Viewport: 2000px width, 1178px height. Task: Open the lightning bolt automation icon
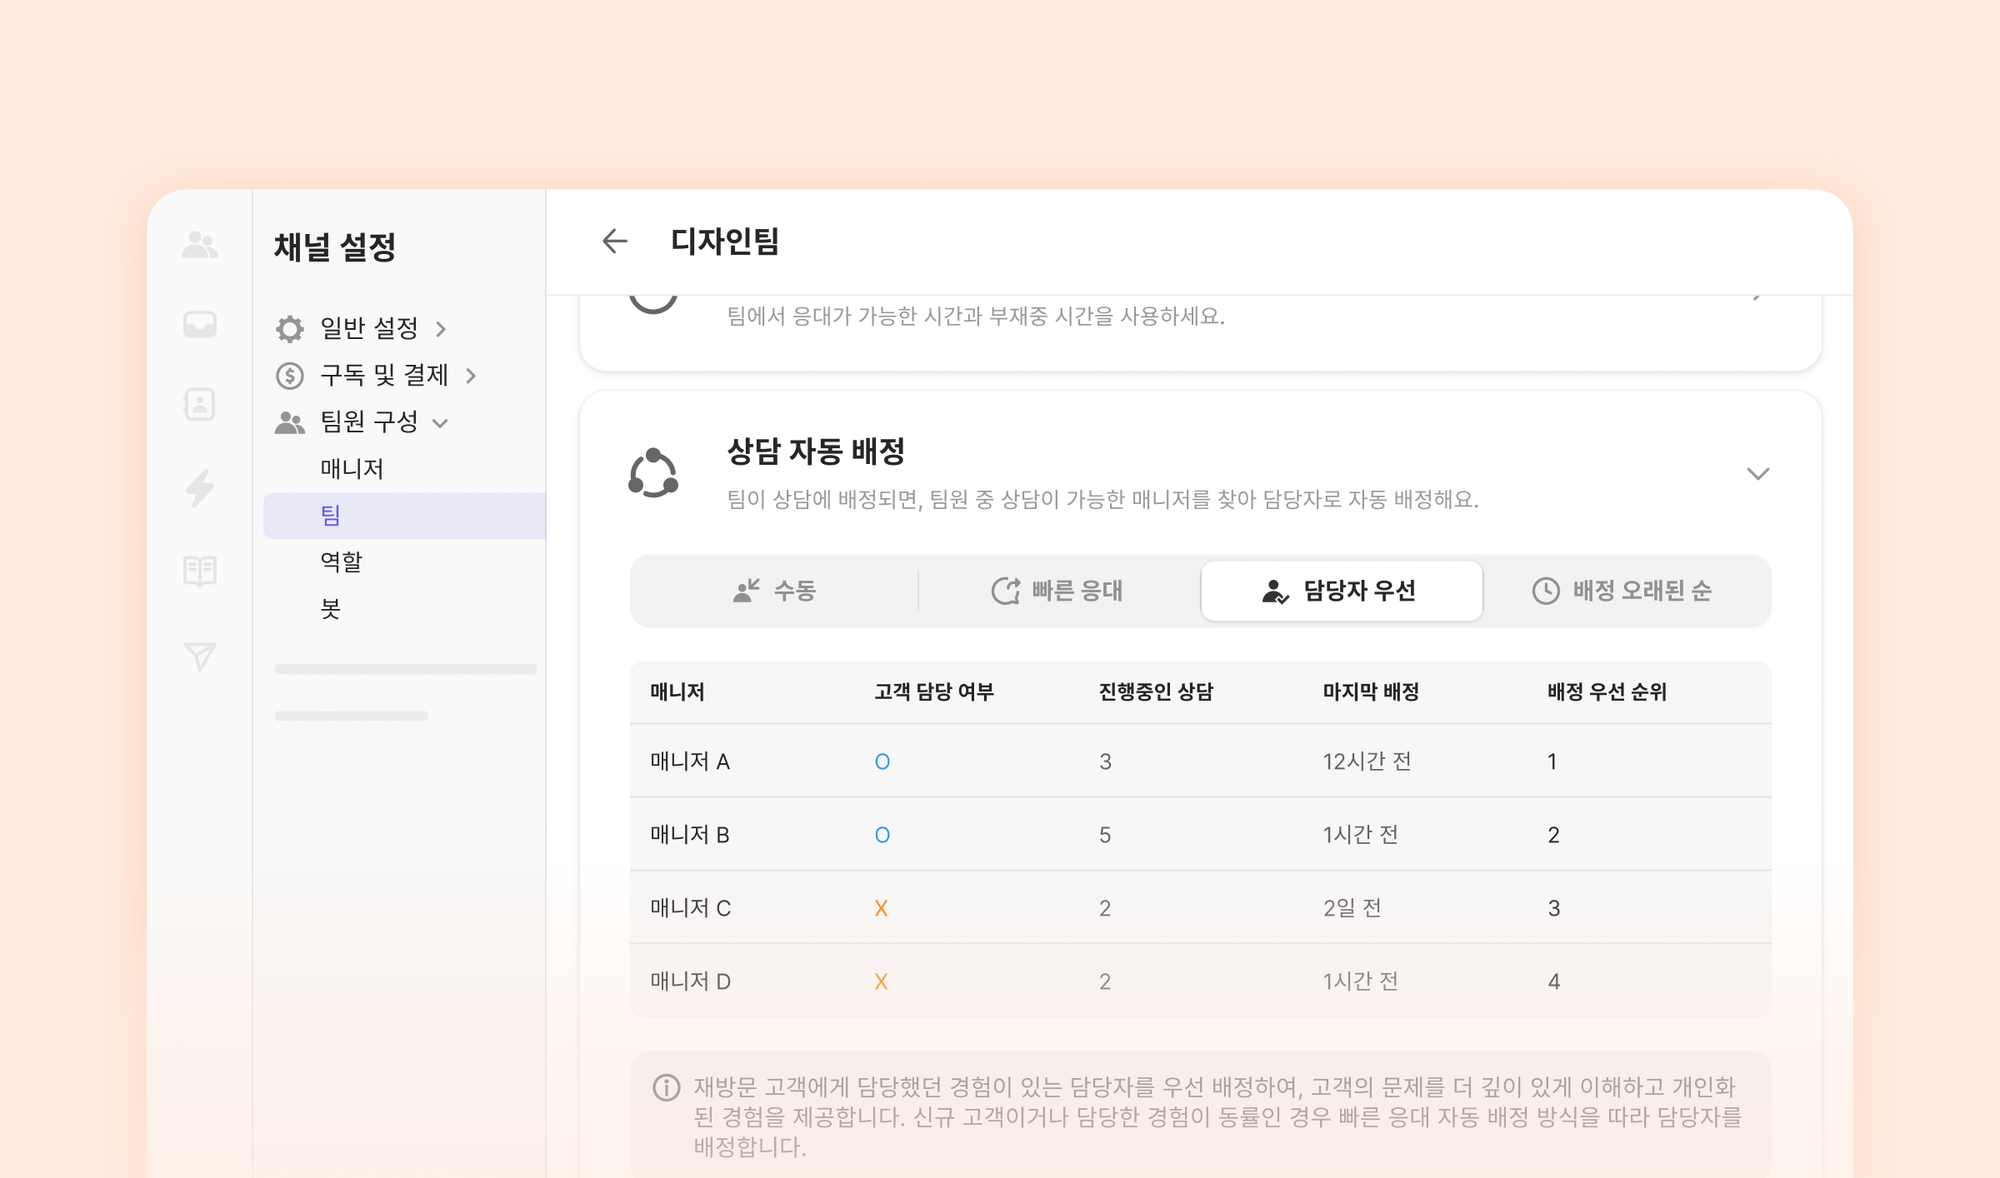click(200, 488)
